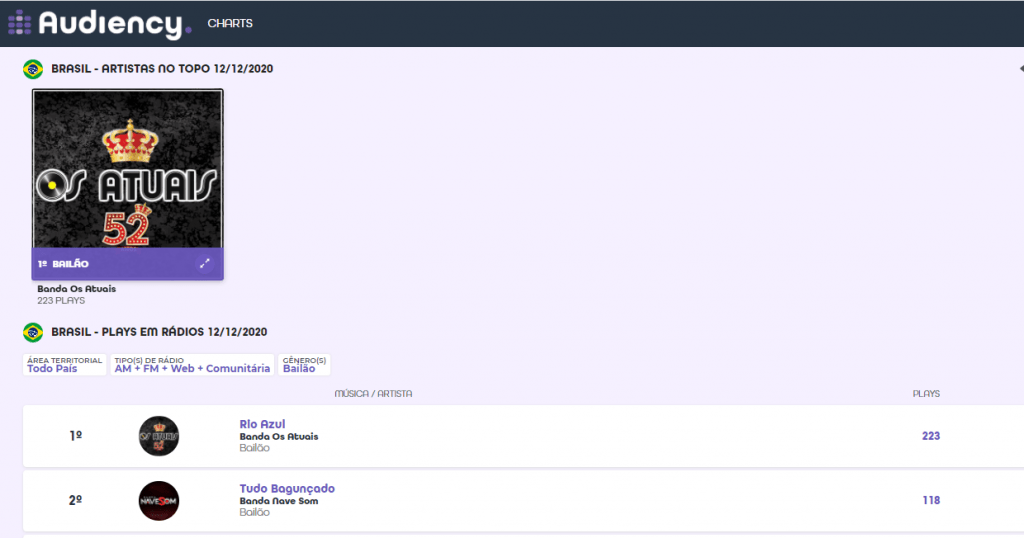Click the 1º Bailão purple banner
Screen dimensions: 1024x538
pos(127,264)
